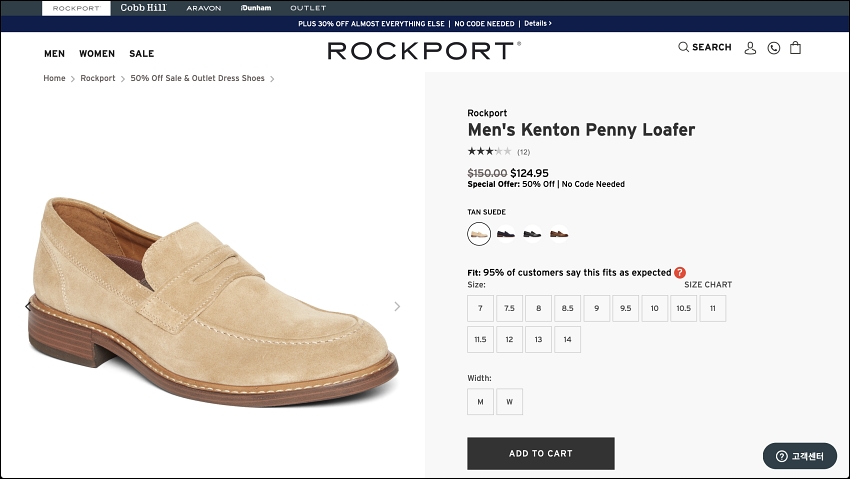
Task: Select size 14
Action: click(x=568, y=340)
